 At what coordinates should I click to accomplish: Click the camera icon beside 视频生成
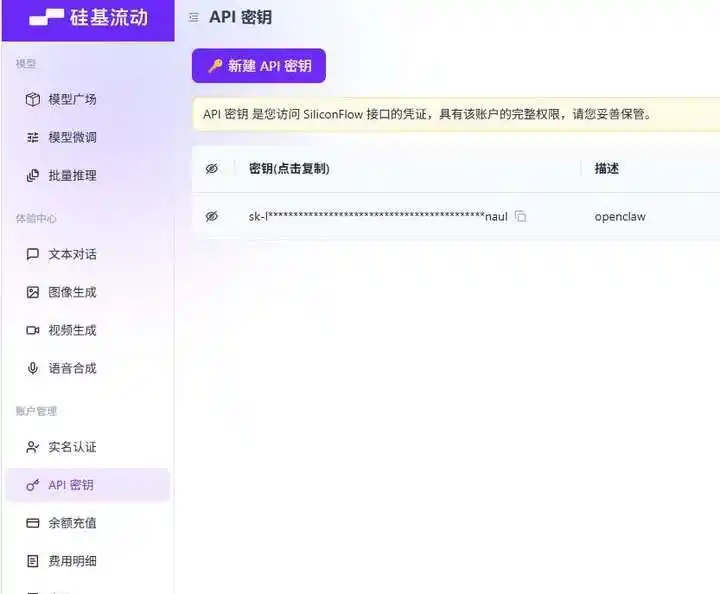pyautogui.click(x=33, y=331)
